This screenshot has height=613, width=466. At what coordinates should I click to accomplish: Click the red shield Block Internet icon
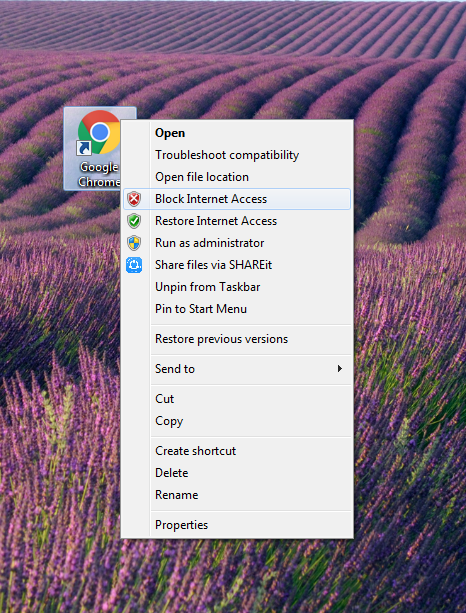coord(134,199)
